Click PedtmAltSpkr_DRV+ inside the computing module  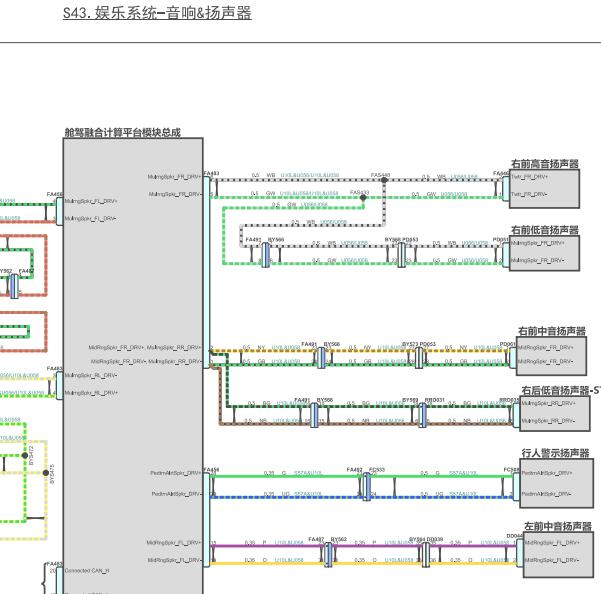click(176, 473)
